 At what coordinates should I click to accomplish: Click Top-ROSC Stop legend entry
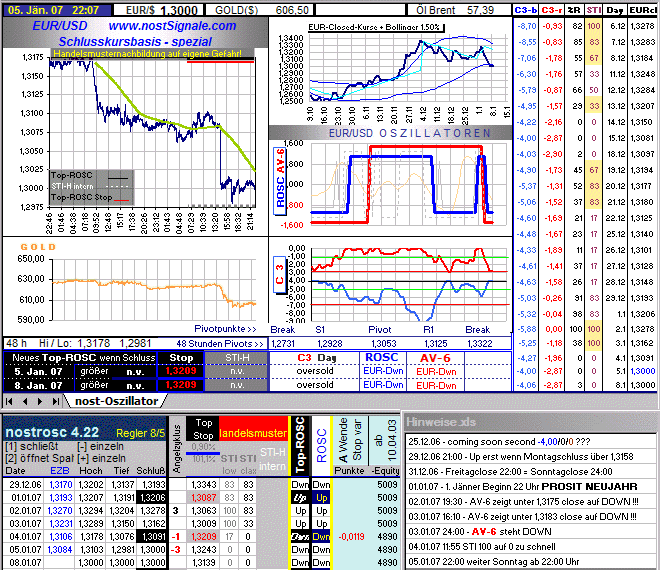point(90,198)
